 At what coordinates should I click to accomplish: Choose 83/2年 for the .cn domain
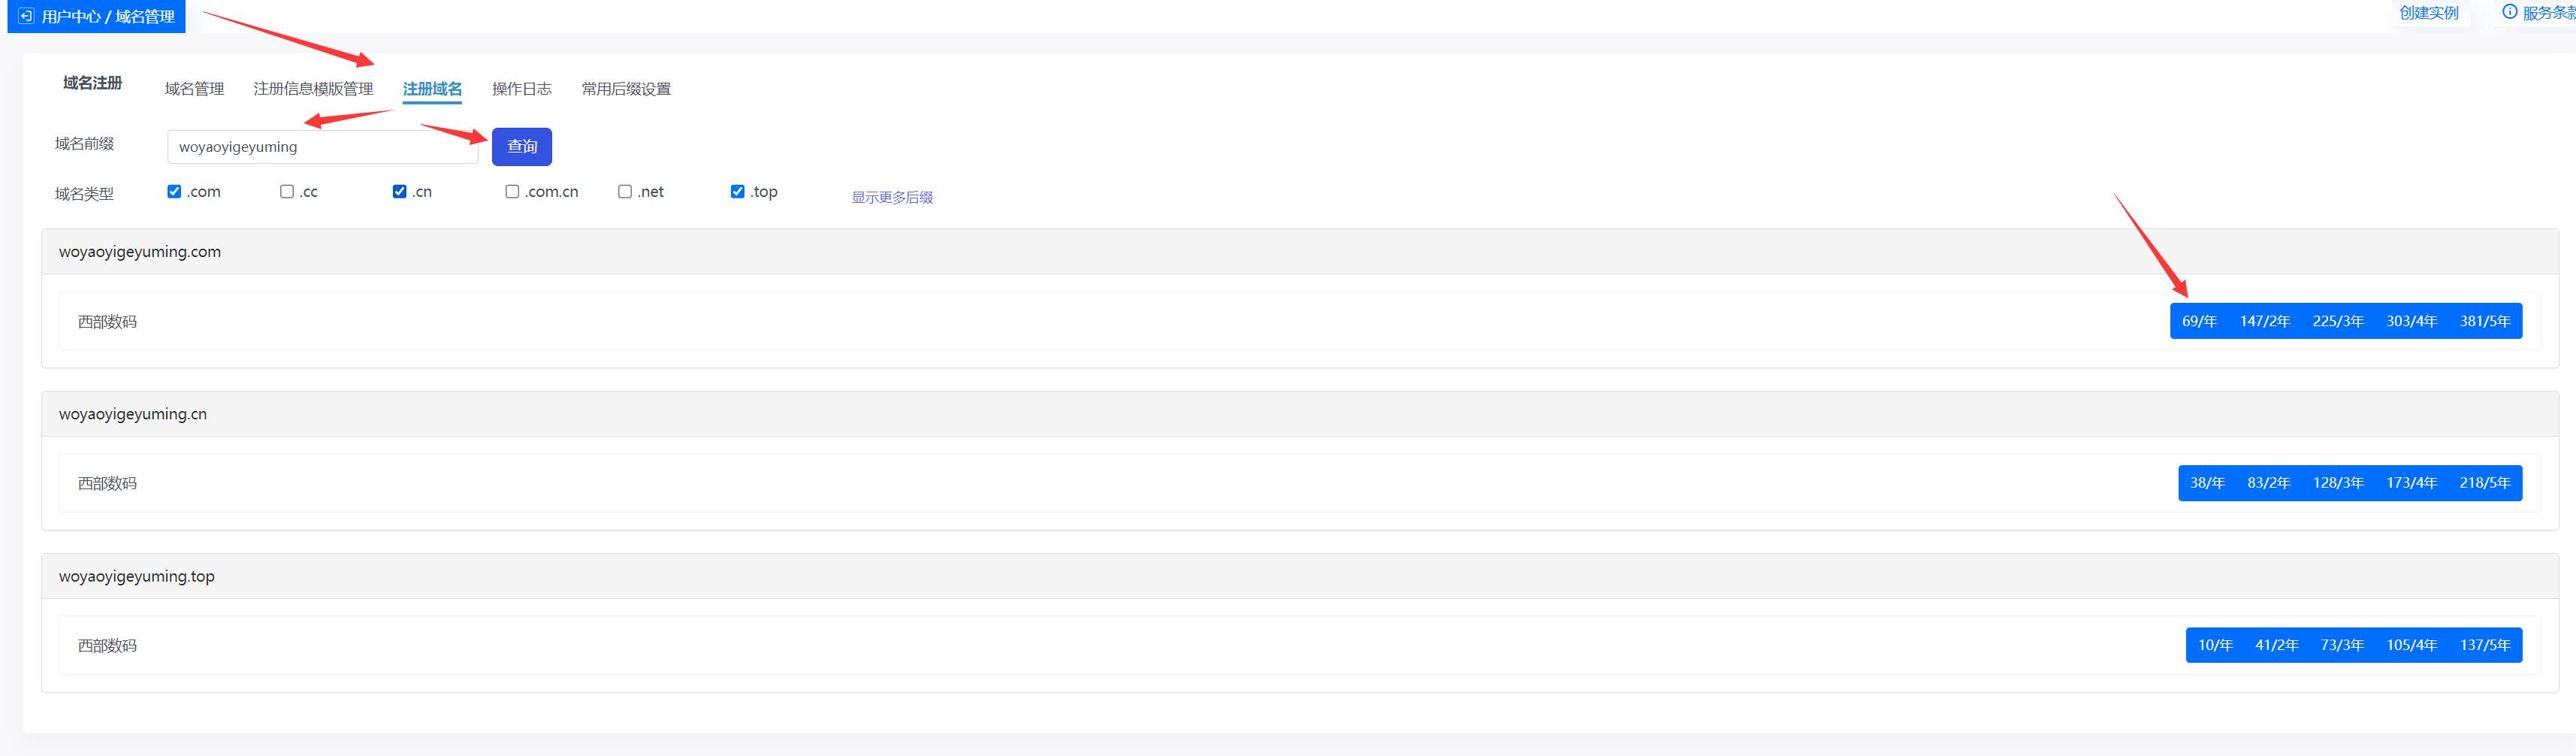coord(2268,483)
